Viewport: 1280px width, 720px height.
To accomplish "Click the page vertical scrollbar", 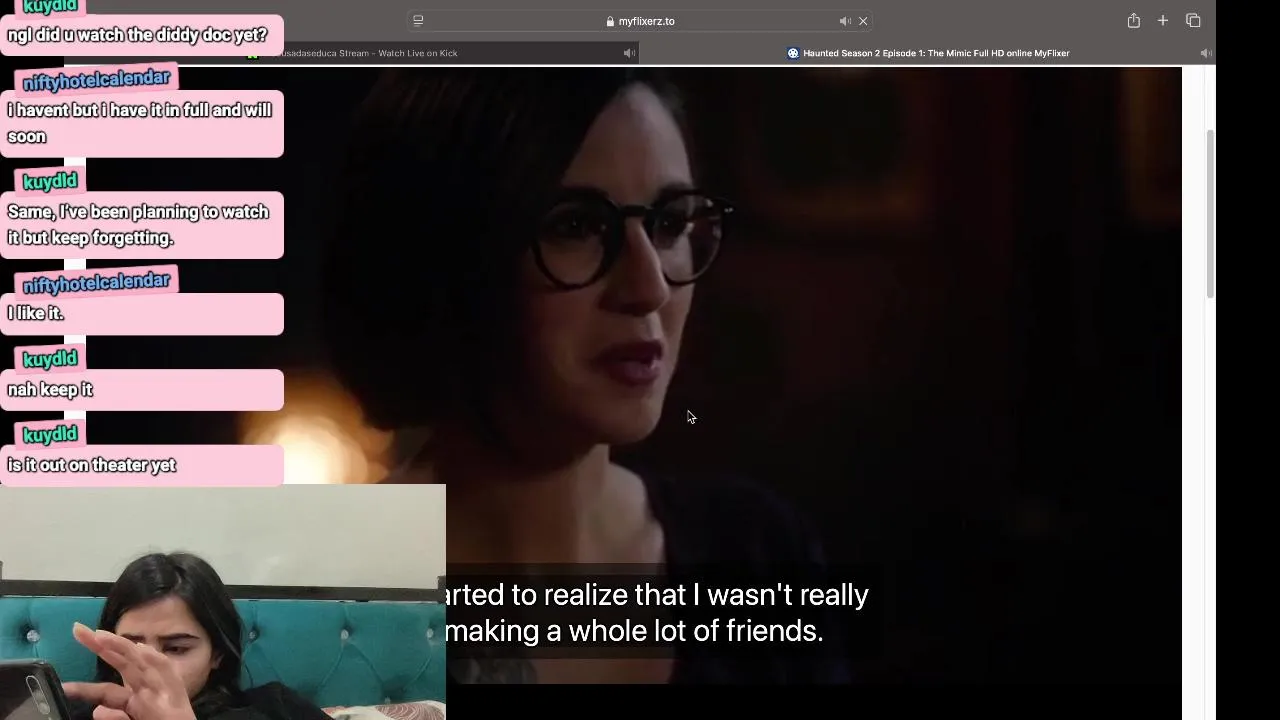I will coord(1210,213).
